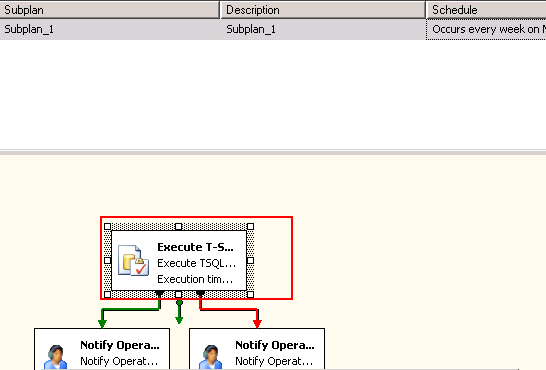Click the Schedule column header
The image size is (546, 370).
486,10
